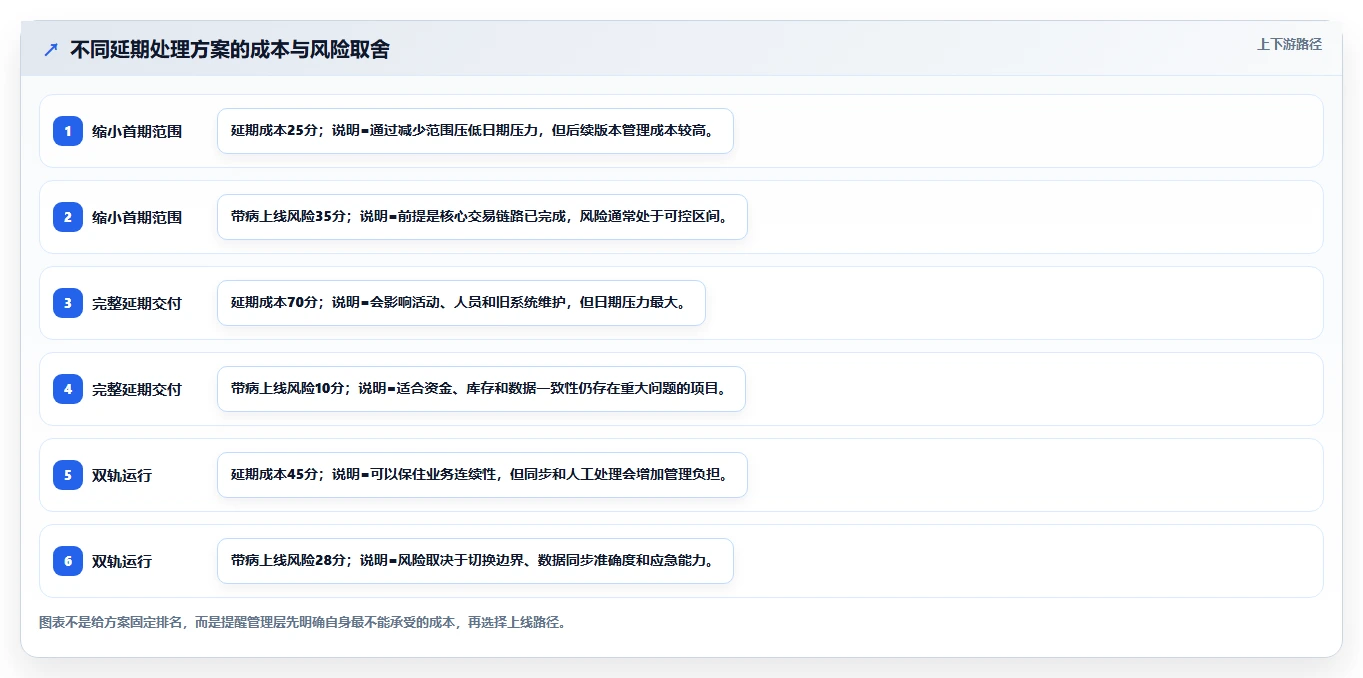Select step badge number 4
This screenshot has width=1363, height=678.
(x=68, y=389)
